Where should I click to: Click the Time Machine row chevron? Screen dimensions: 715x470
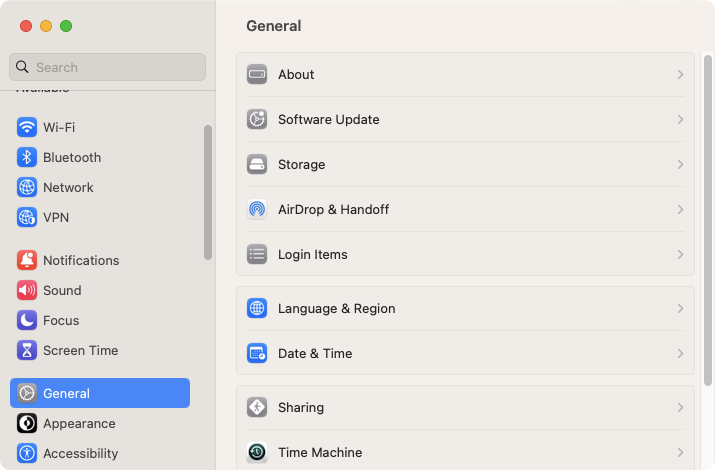click(680, 452)
